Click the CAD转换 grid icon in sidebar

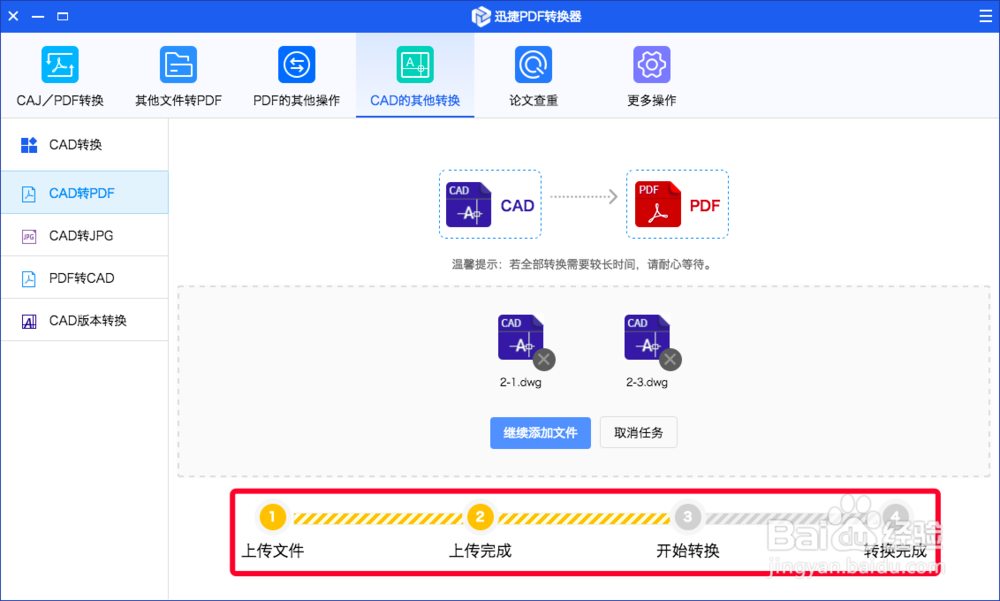click(29, 145)
